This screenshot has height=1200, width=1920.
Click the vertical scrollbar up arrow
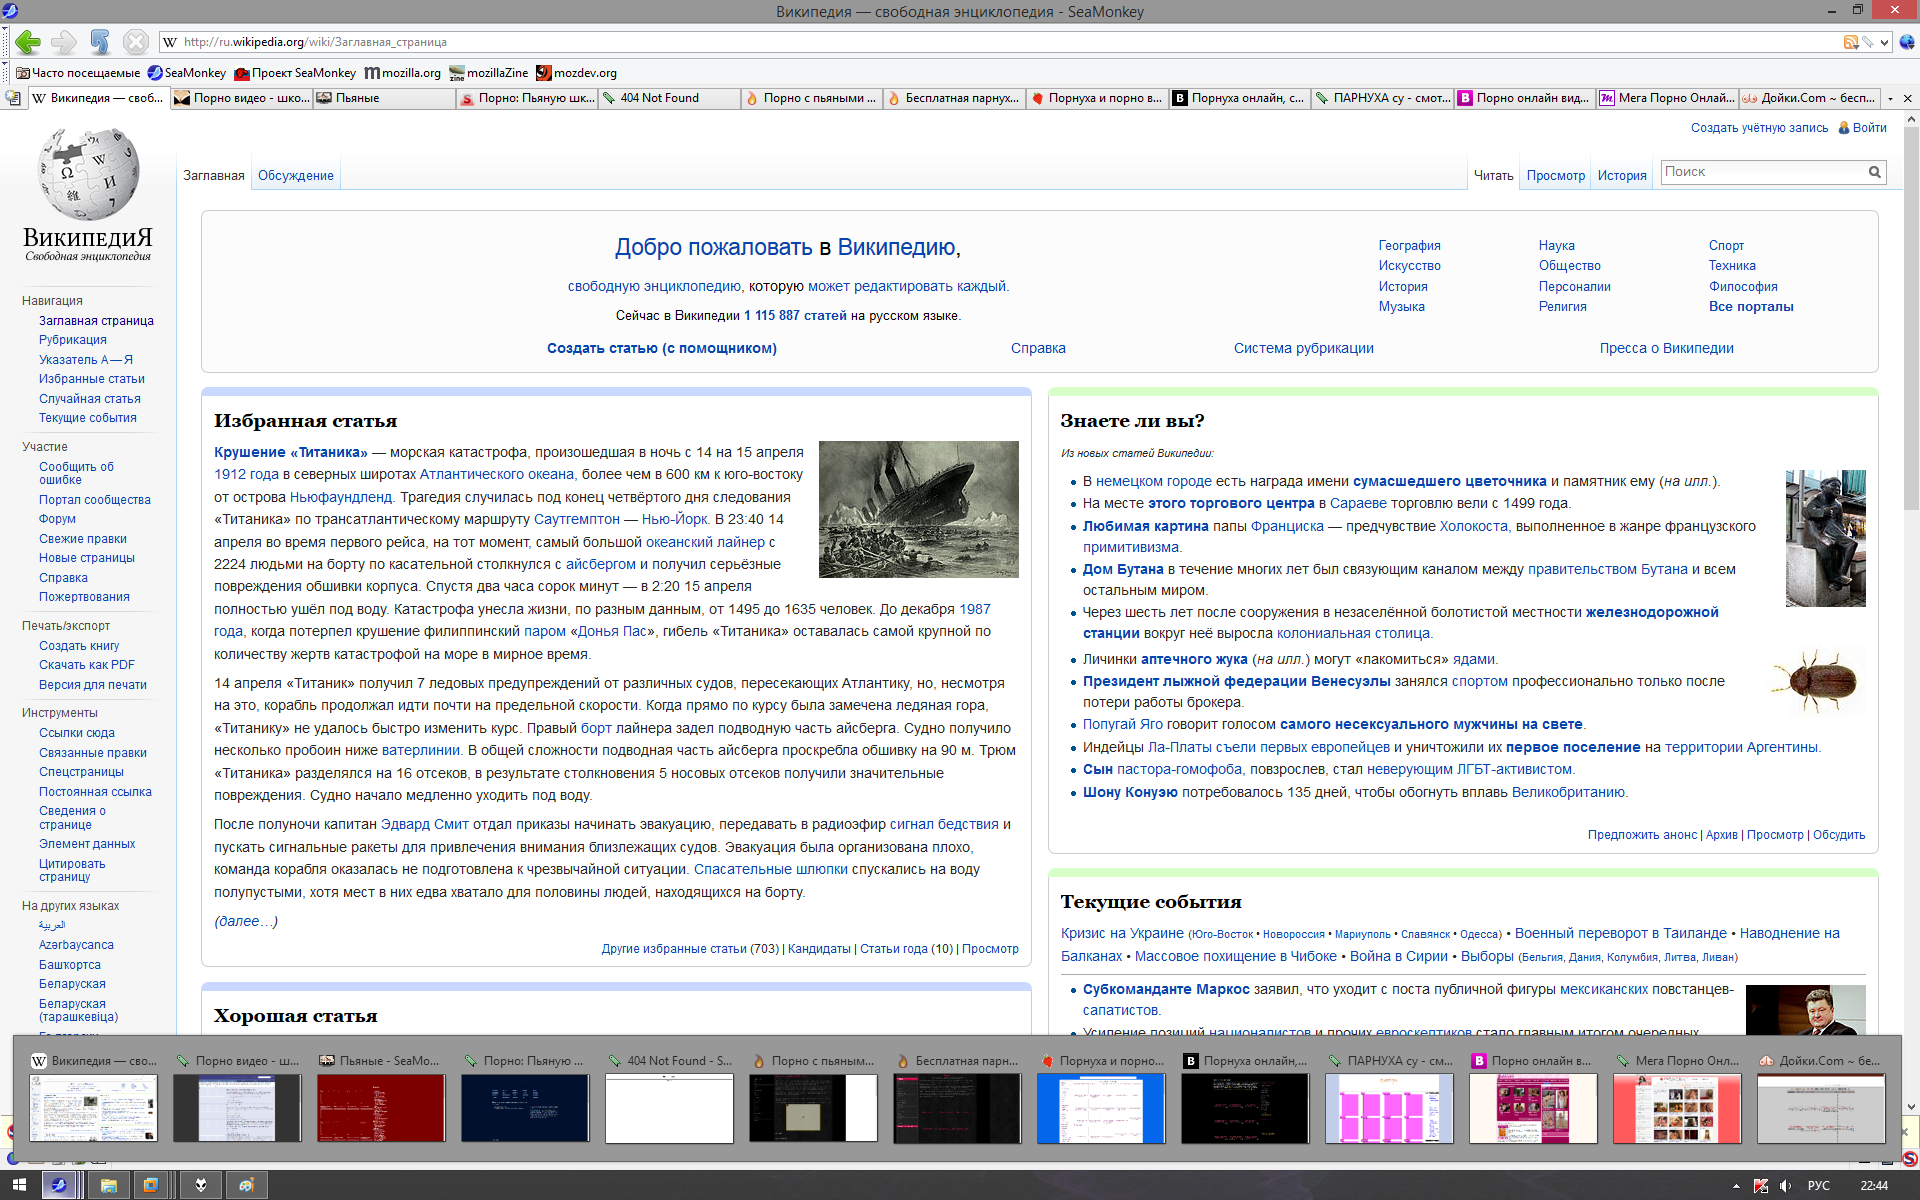(1911, 119)
